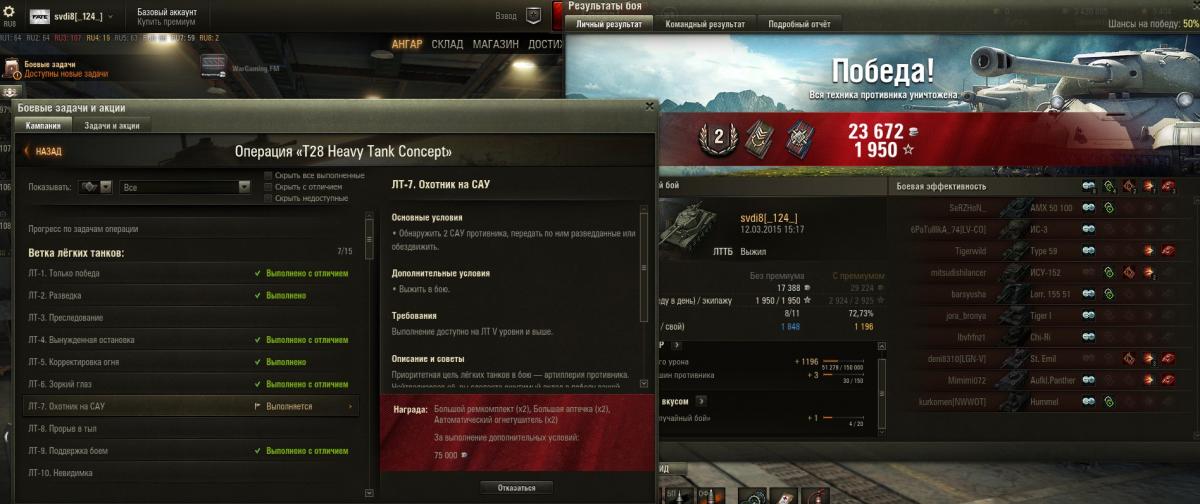The image size is (1200, 504).
Task: Click the crossed-guns achievement badge
Action: (x=800, y=138)
